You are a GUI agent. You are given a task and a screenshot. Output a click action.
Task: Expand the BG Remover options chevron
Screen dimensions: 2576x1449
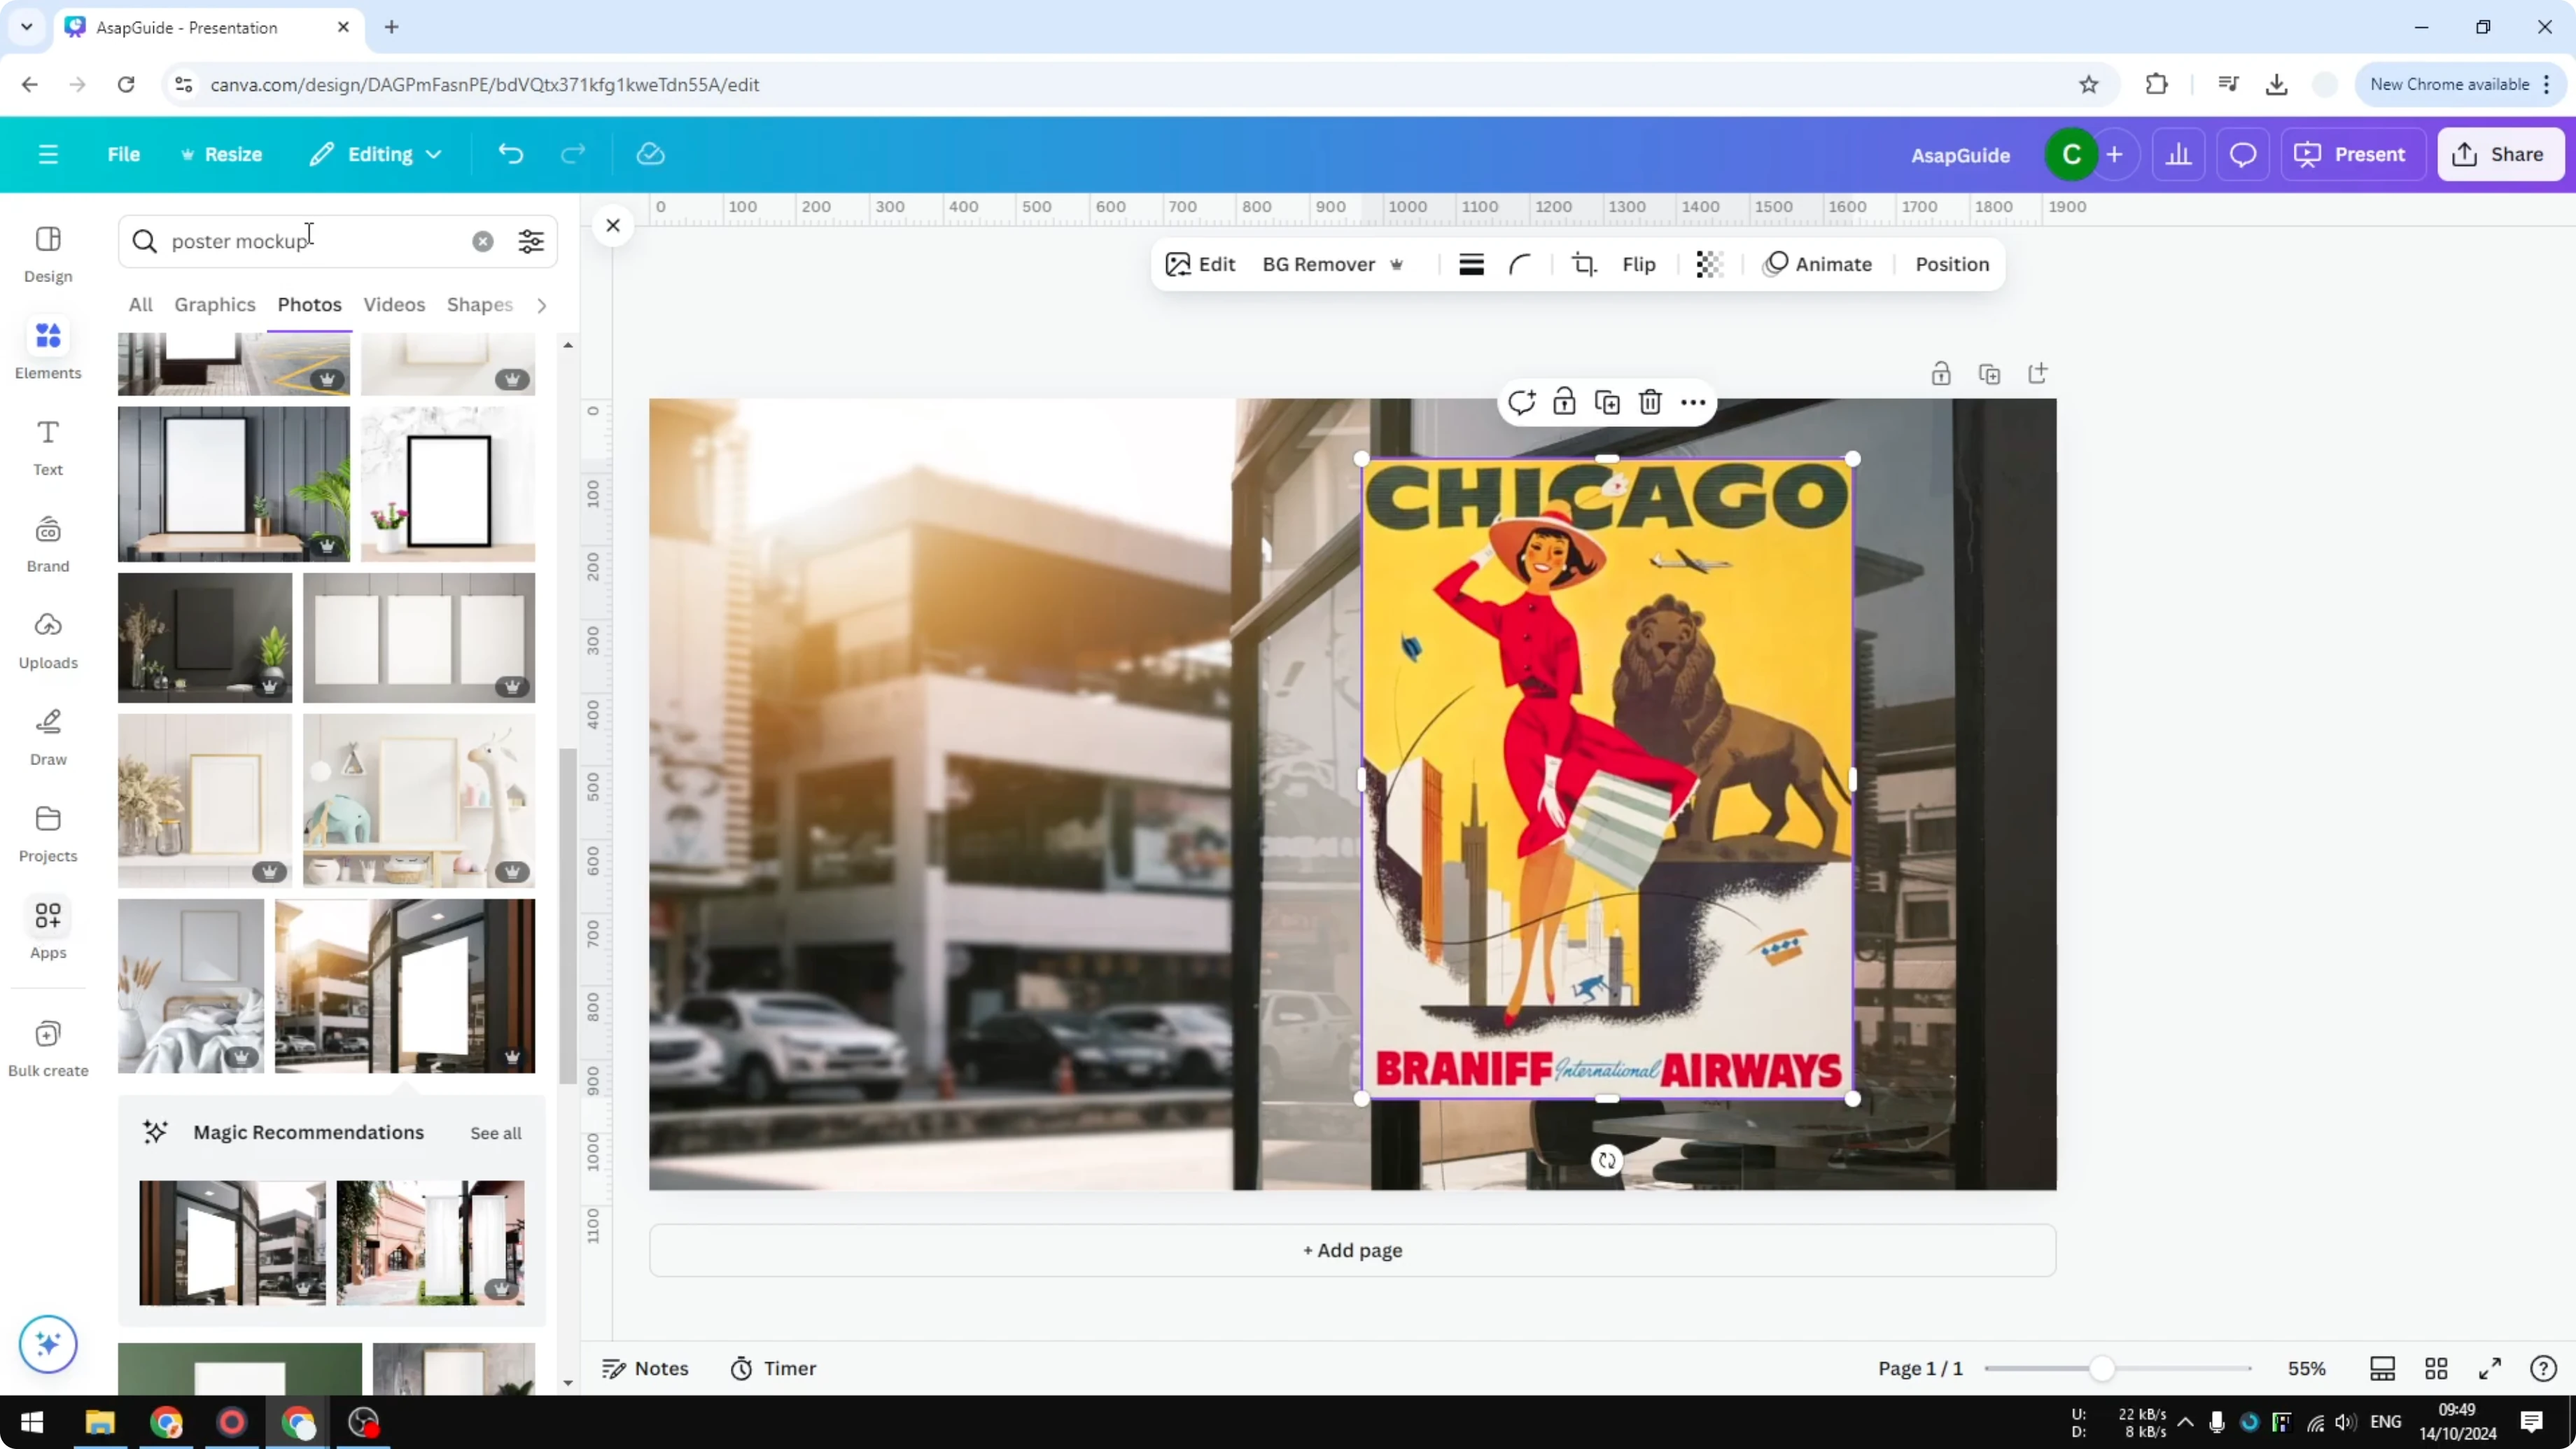(x=1398, y=264)
